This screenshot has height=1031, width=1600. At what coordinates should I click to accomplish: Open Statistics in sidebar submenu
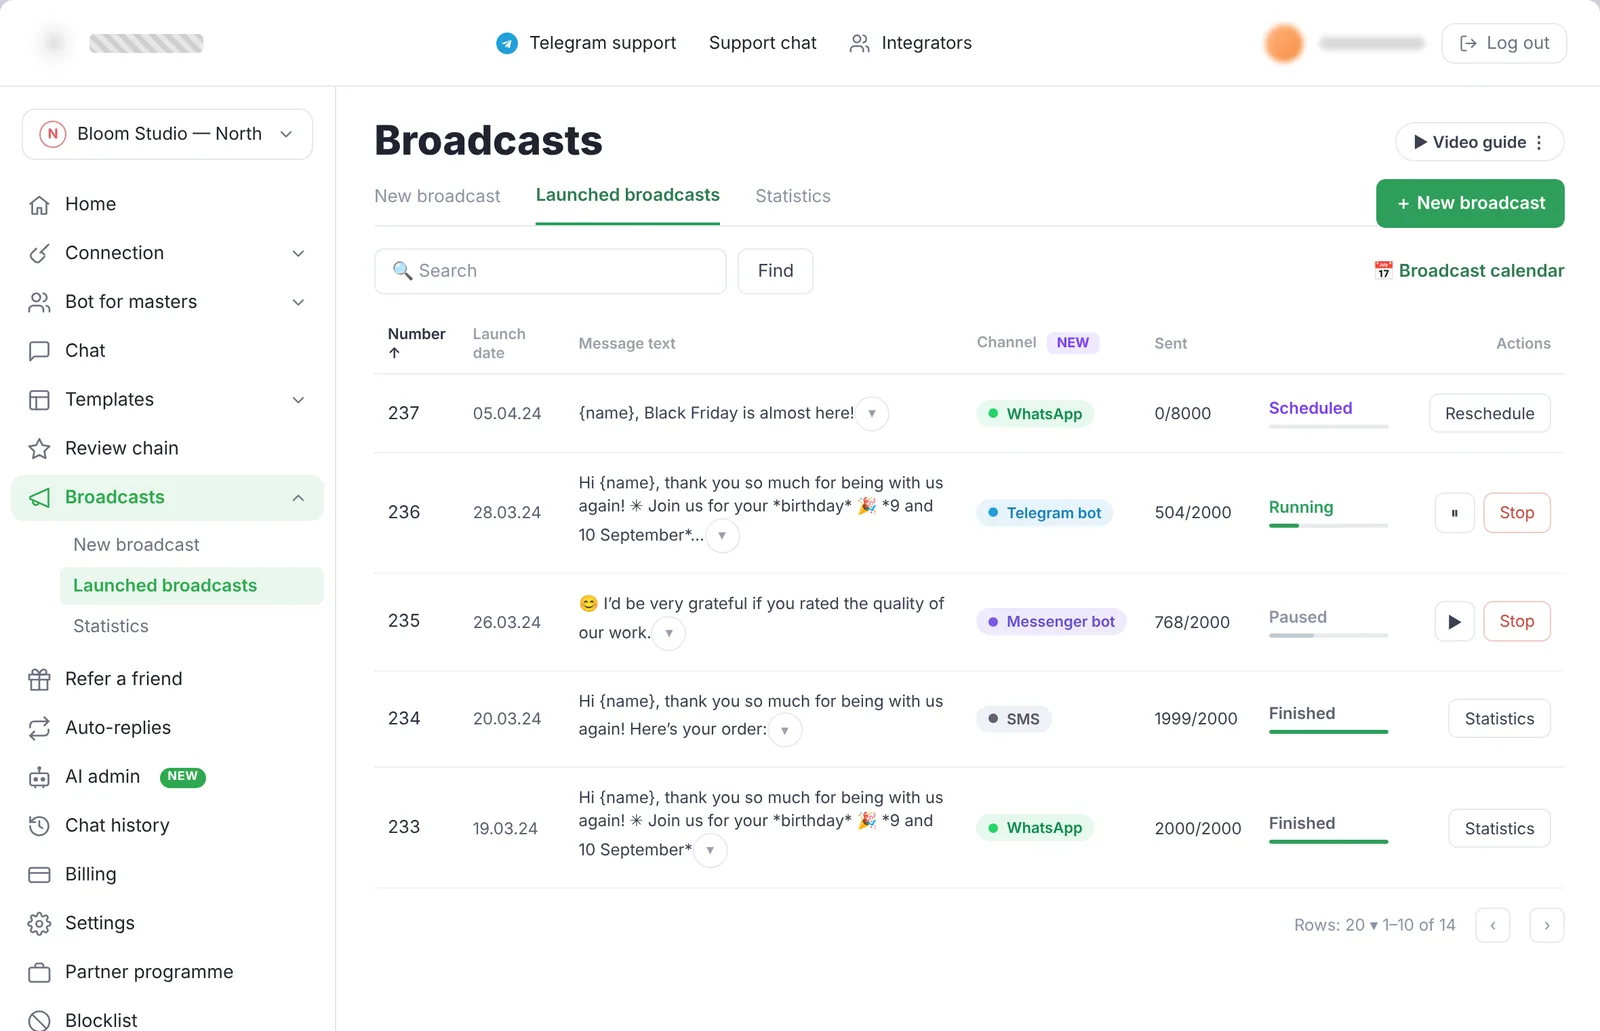(x=111, y=626)
